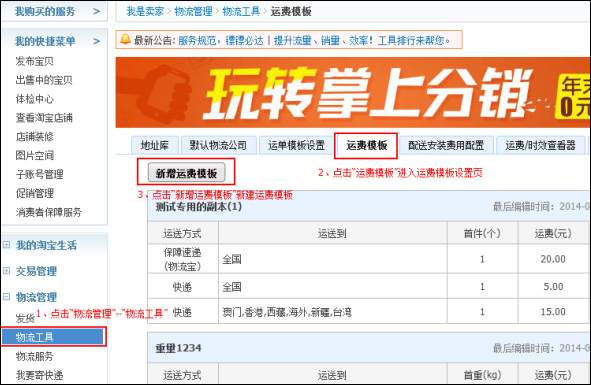Viewport: 591px width, 385px height.
Task: Go to 物流管理 breadcrumb link
Action: click(x=193, y=12)
